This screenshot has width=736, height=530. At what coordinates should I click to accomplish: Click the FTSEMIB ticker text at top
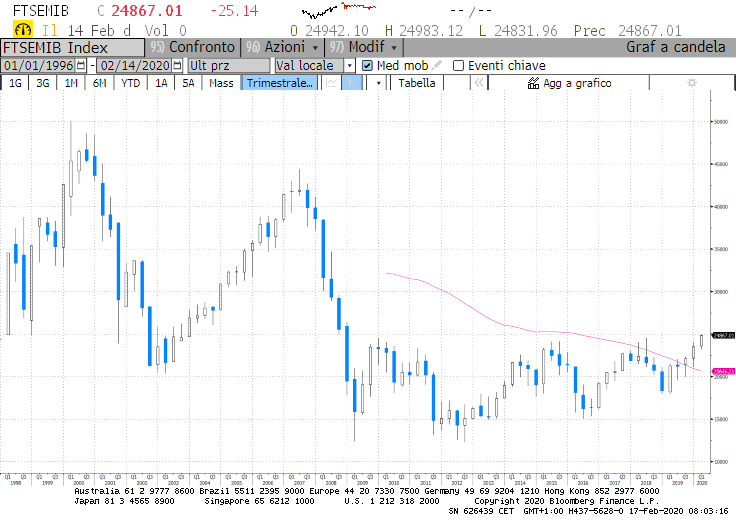(x=40, y=11)
